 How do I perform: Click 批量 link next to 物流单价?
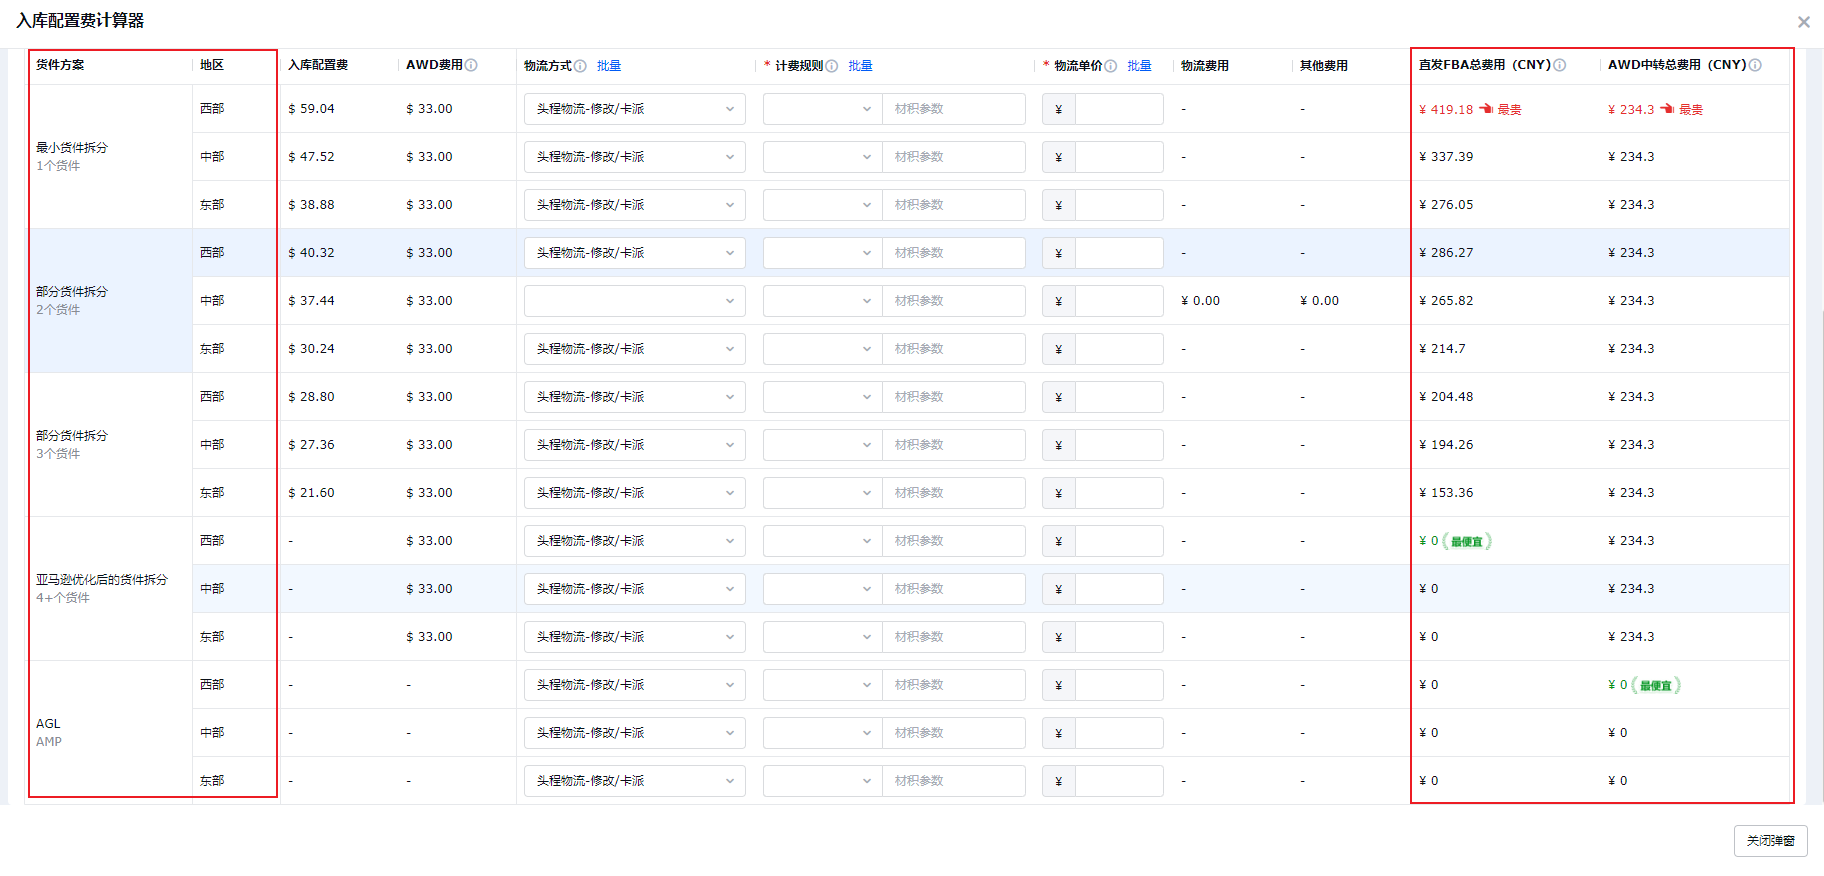point(1140,66)
